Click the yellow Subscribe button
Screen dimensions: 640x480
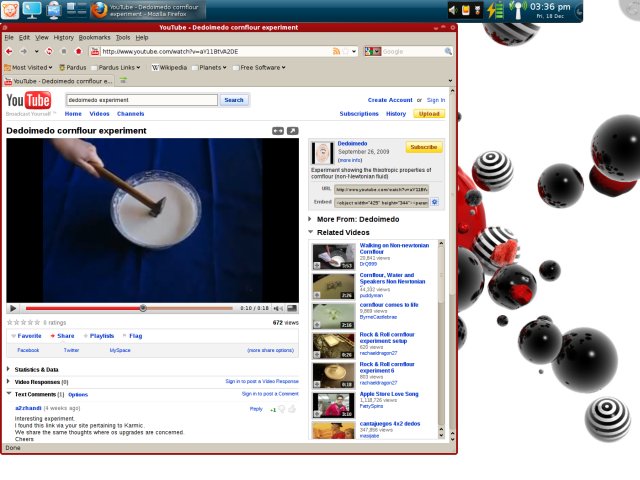coord(424,147)
